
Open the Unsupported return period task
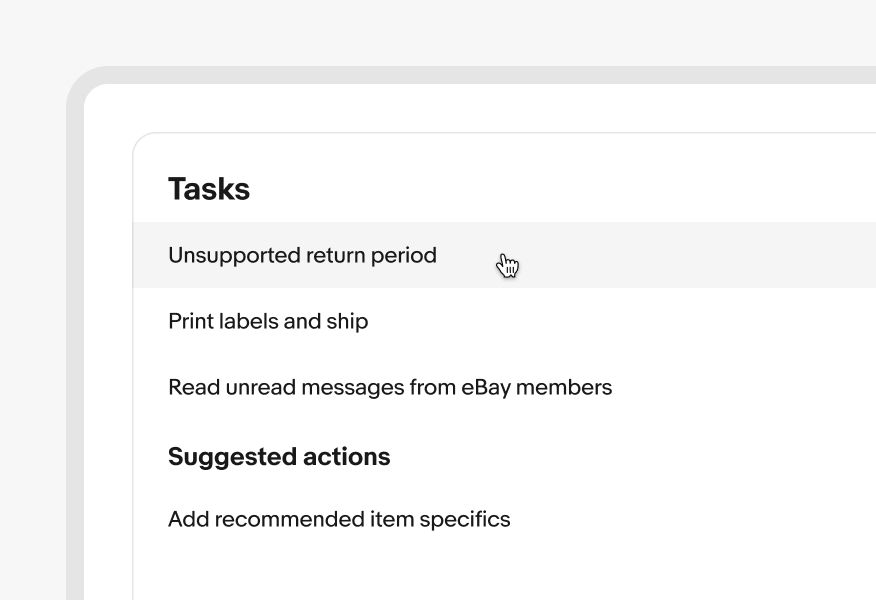302,255
